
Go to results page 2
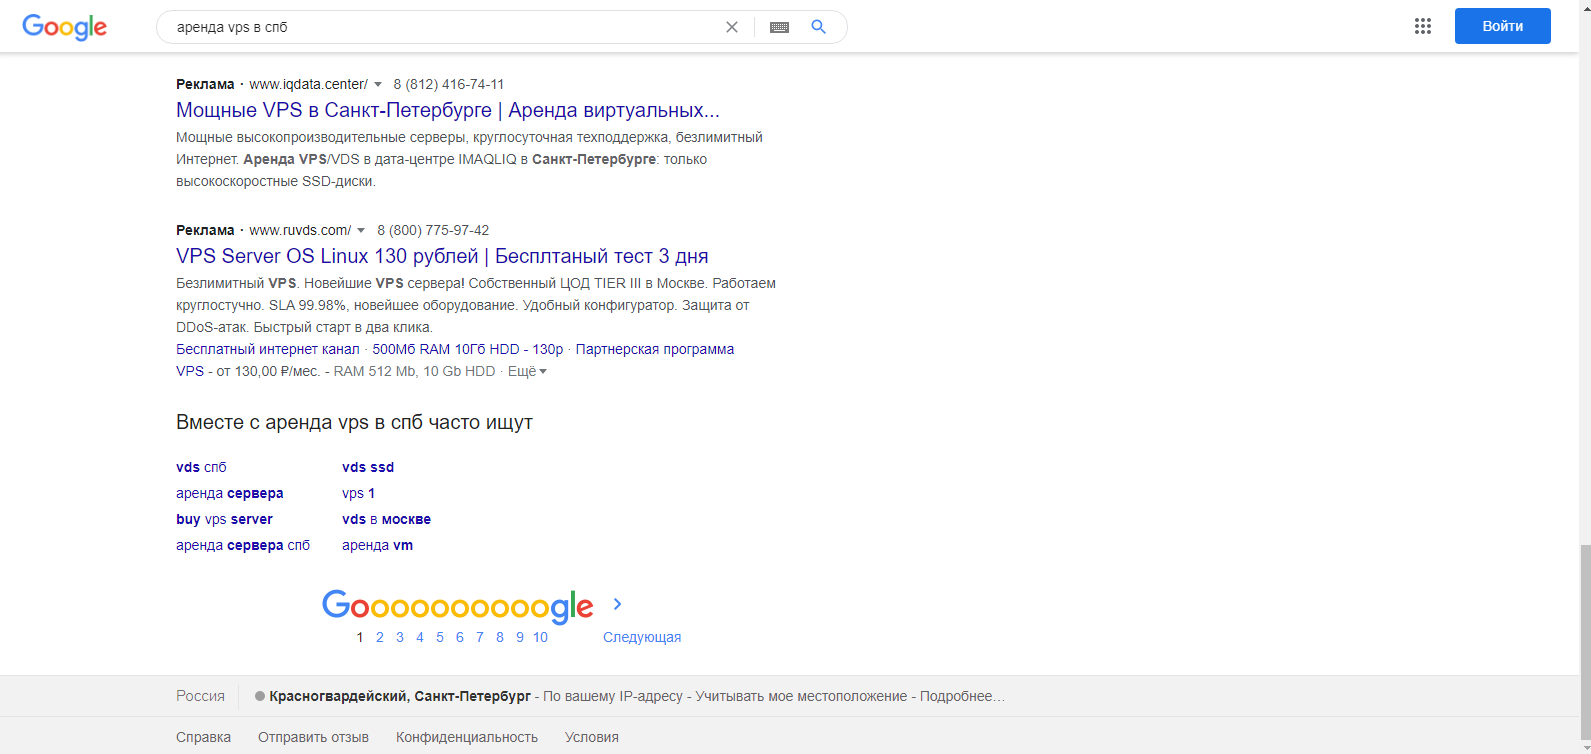click(380, 637)
